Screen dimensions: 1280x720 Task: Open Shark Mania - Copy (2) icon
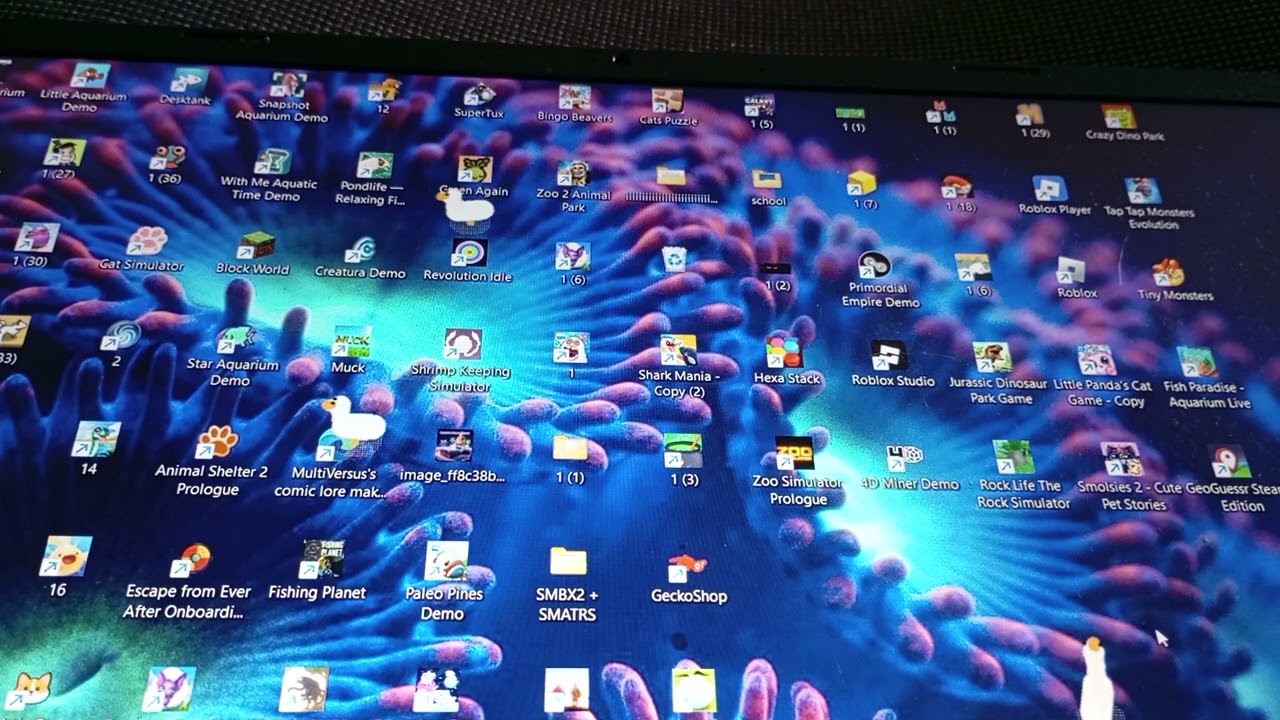click(678, 351)
